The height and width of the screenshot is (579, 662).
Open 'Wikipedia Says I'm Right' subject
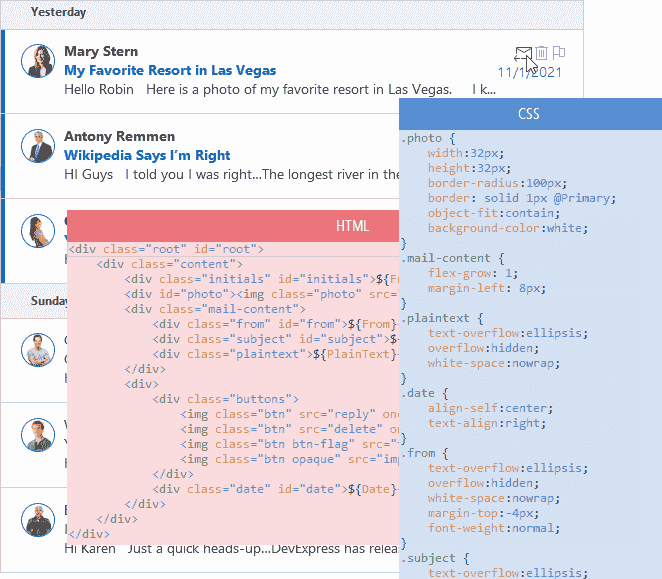[x=147, y=155]
